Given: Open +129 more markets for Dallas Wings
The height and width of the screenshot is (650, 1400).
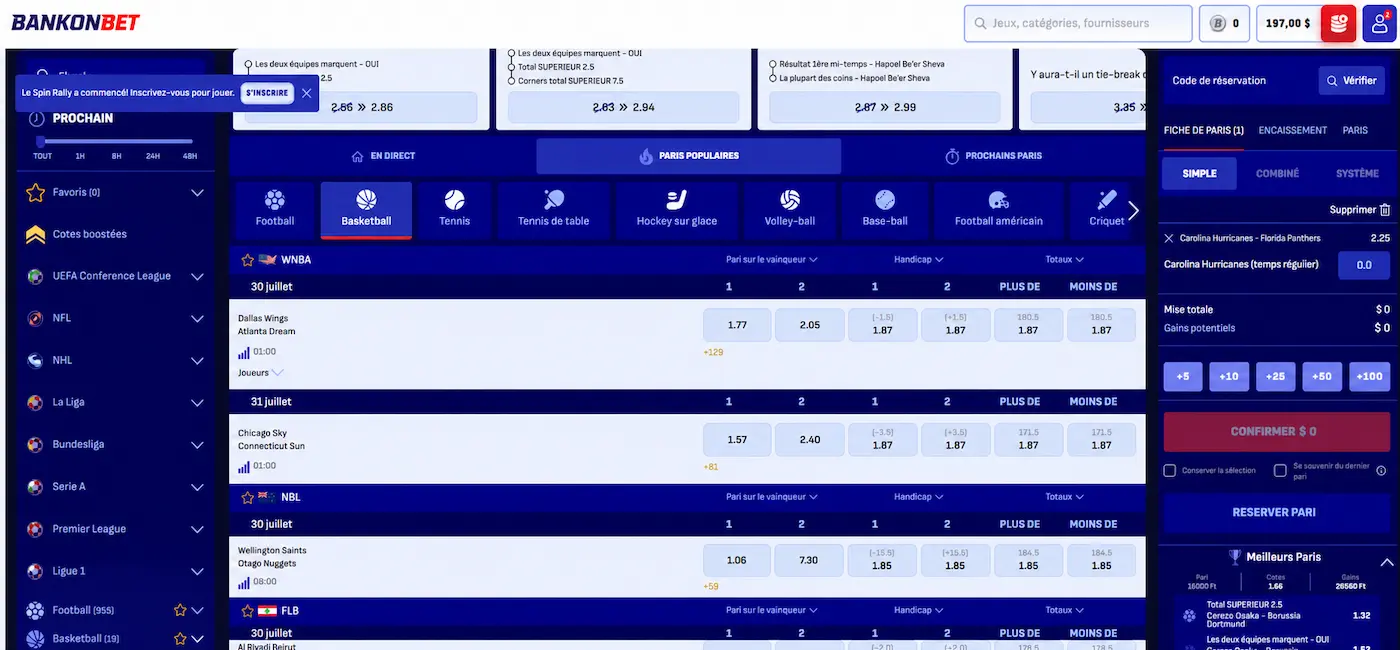Looking at the screenshot, I should tap(713, 353).
